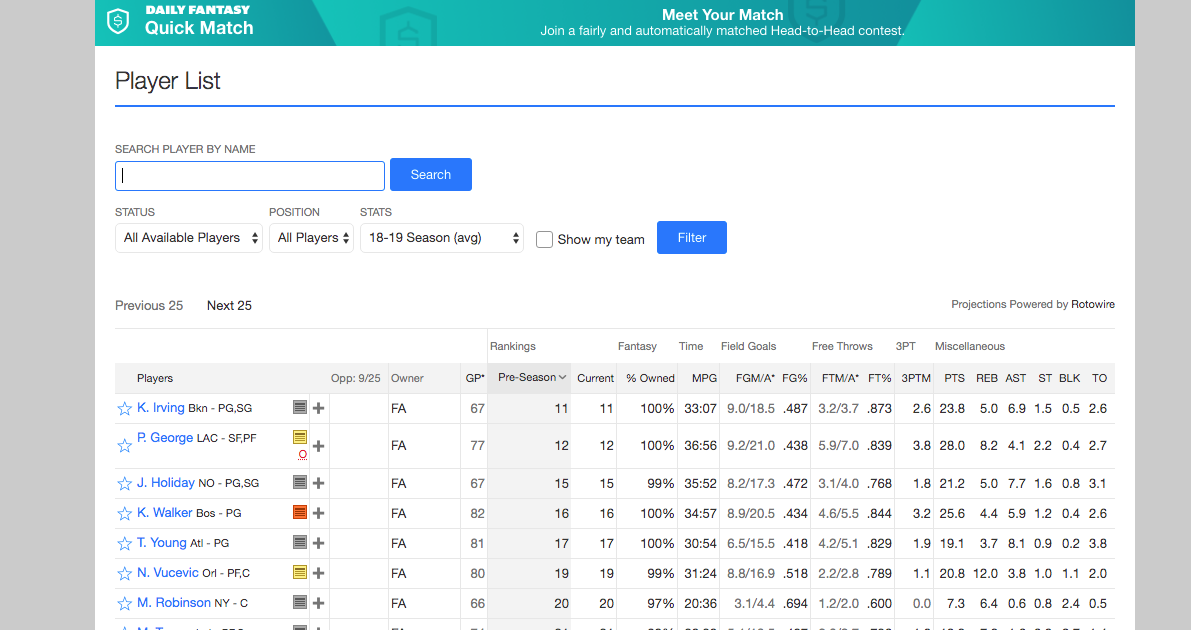The image size is (1191, 630).
Task: Sort by the % Owned column header
Action: pyautogui.click(x=650, y=378)
